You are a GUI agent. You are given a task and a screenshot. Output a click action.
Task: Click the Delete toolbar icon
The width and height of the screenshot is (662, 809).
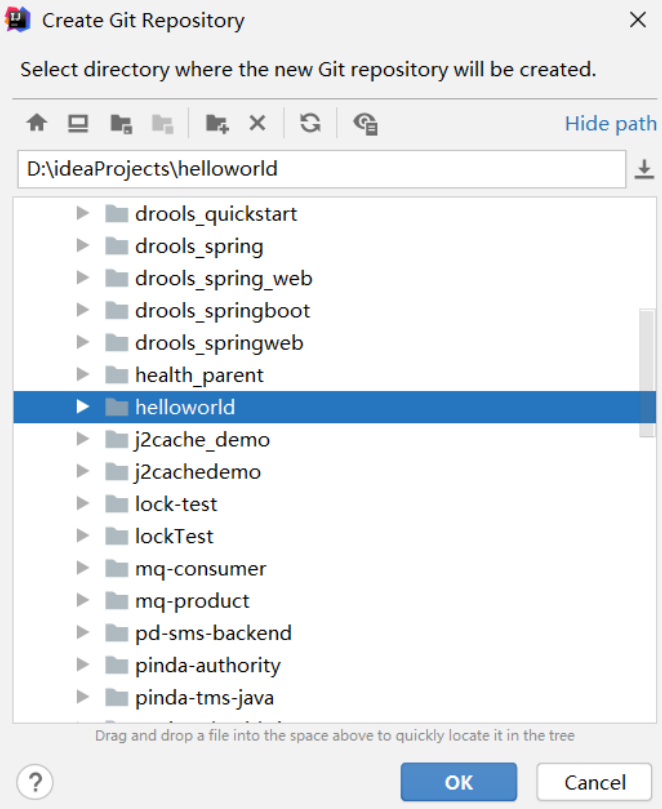pos(257,123)
